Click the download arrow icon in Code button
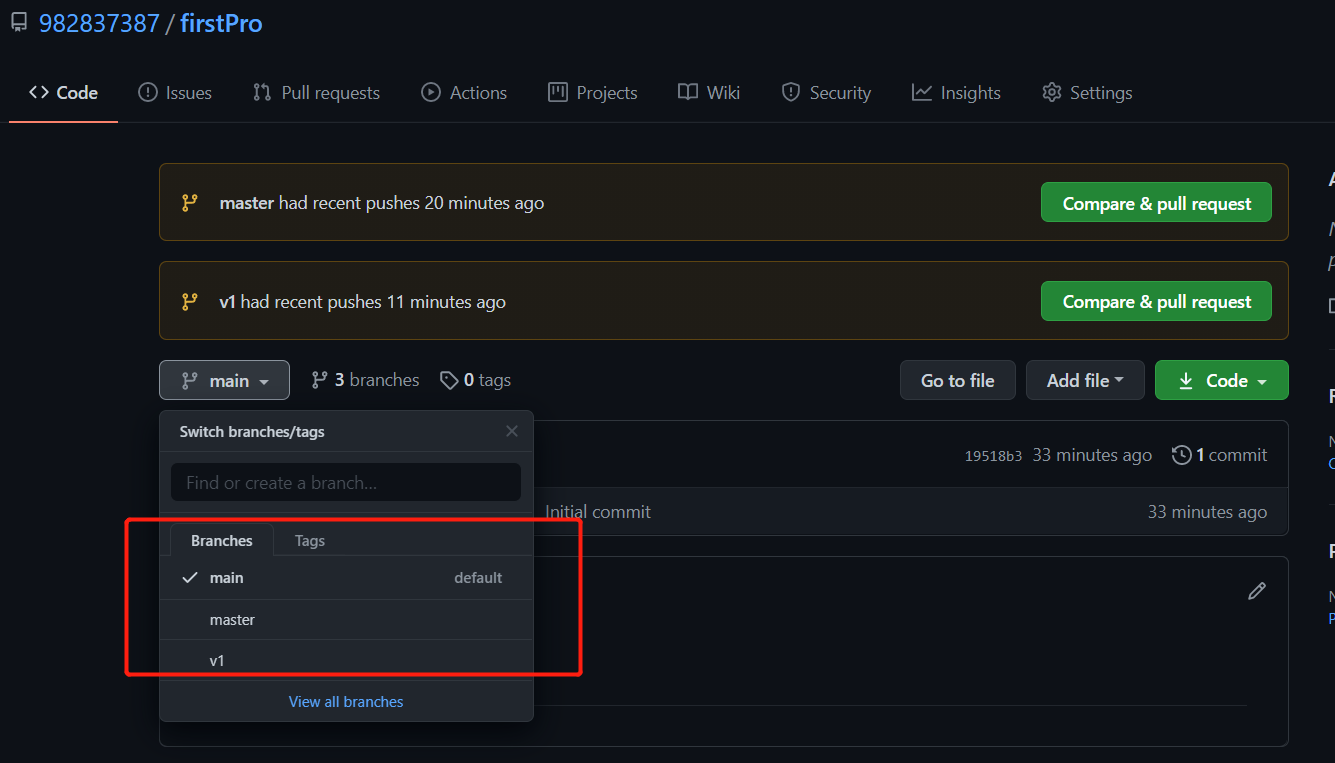 click(x=1186, y=381)
